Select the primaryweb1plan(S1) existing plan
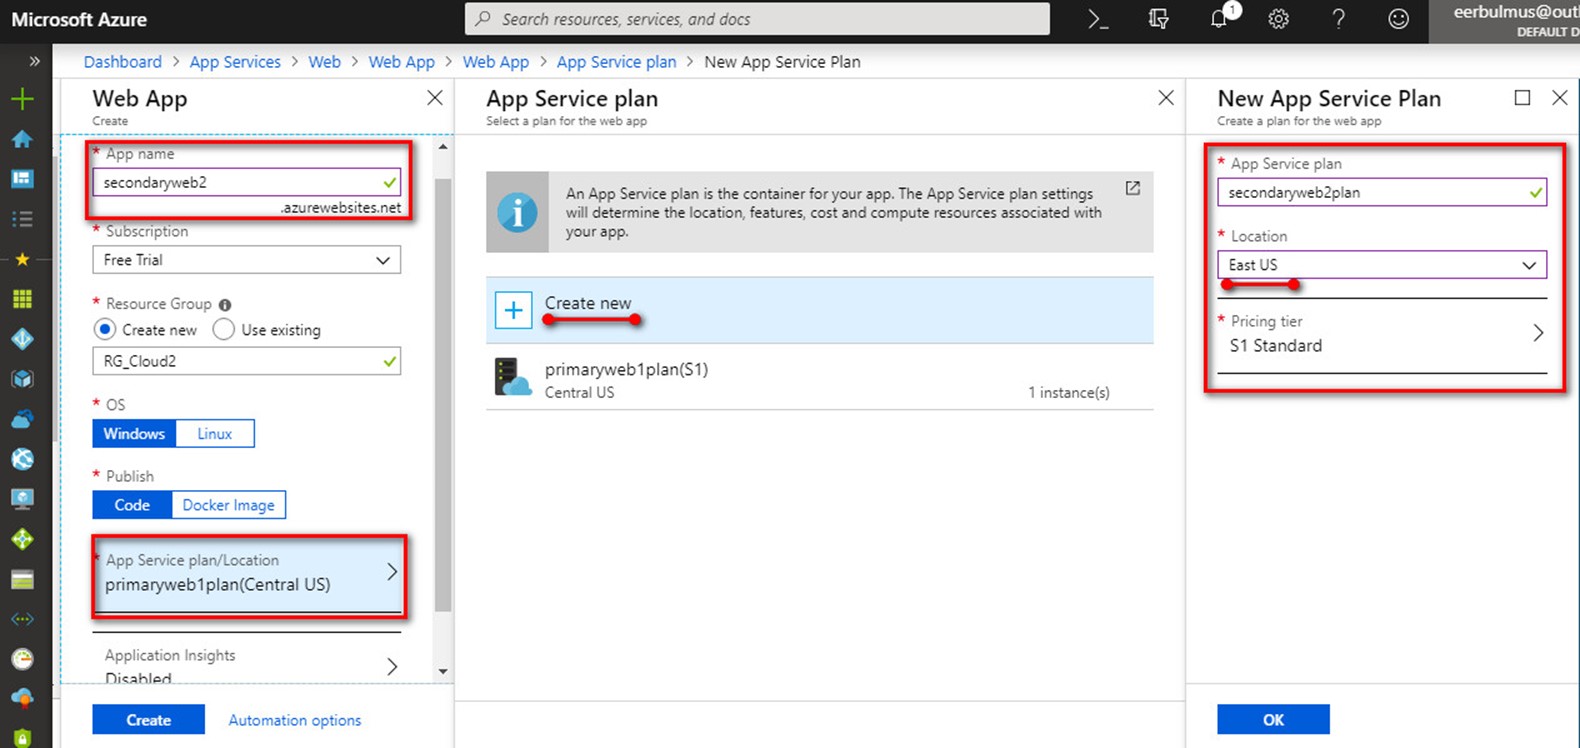Image resolution: width=1580 pixels, height=748 pixels. click(820, 379)
